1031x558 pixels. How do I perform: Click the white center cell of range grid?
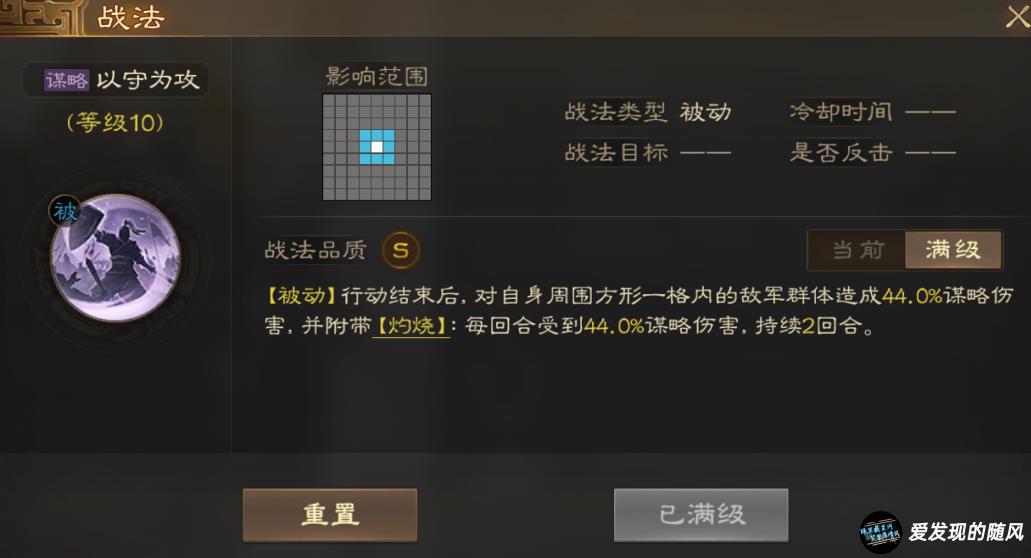tap(377, 147)
